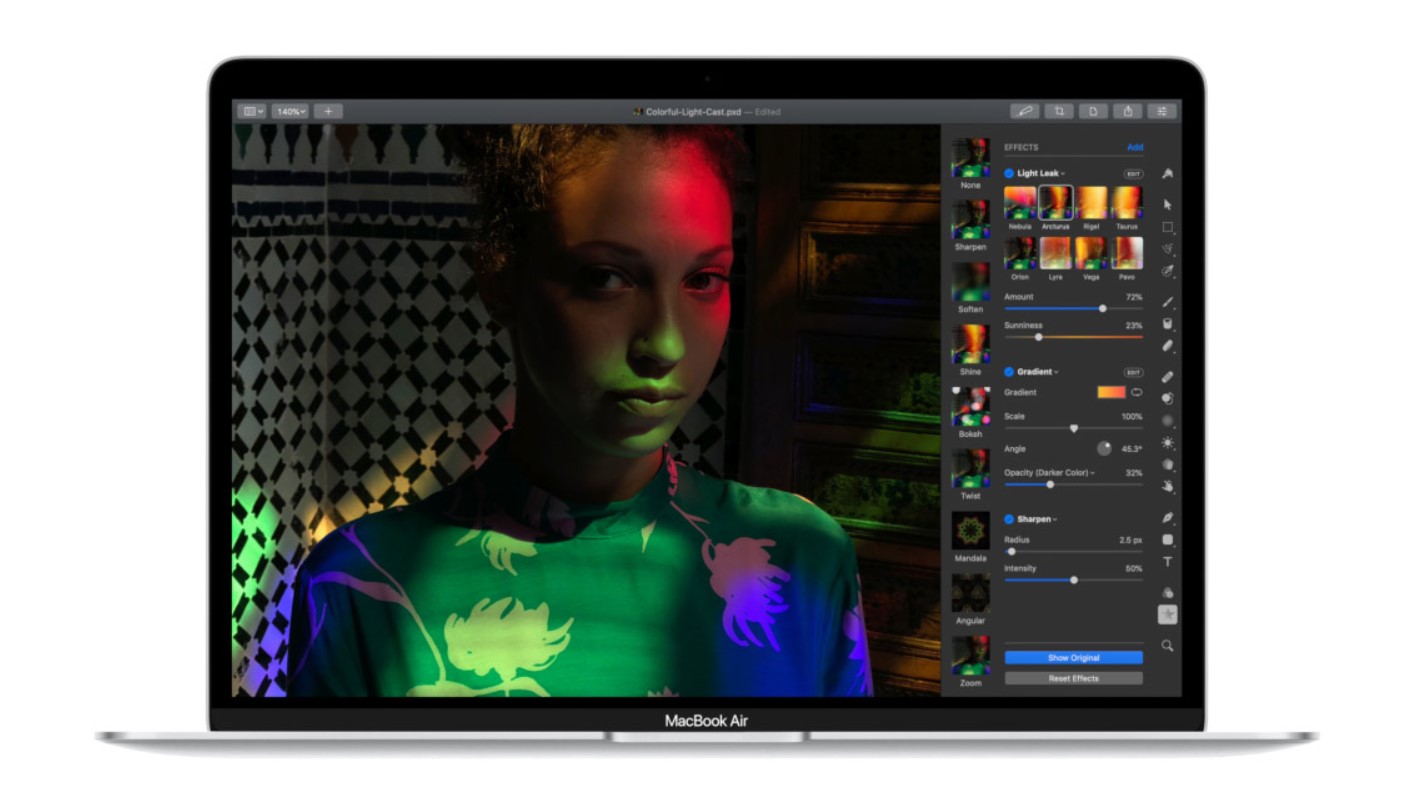The height and width of the screenshot is (790, 1412).
Task: Pick the Vega light leak style
Action: tap(1091, 254)
